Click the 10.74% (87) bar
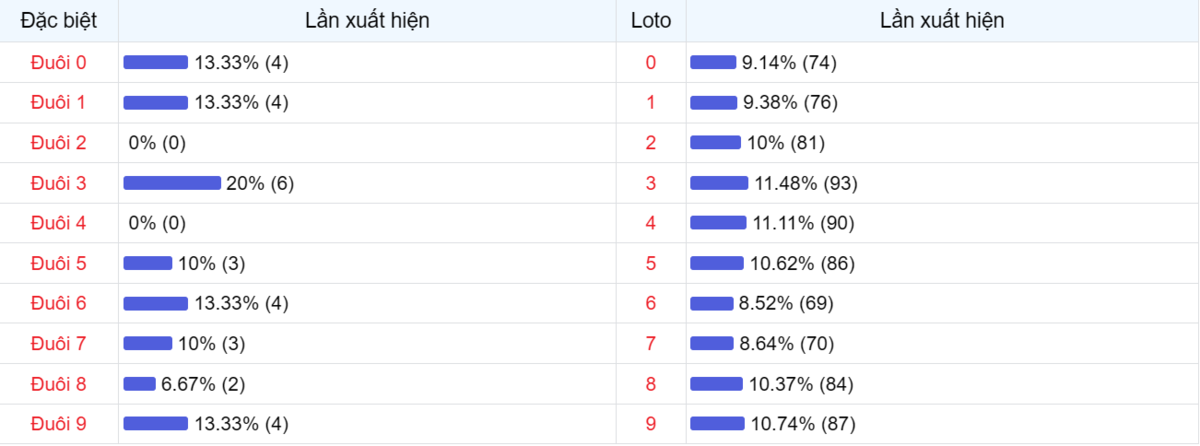1200x446 pixels. [717, 424]
